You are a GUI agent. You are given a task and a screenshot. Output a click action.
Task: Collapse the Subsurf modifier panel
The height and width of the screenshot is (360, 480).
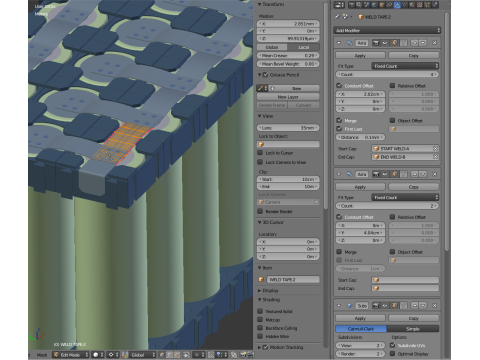point(339,305)
